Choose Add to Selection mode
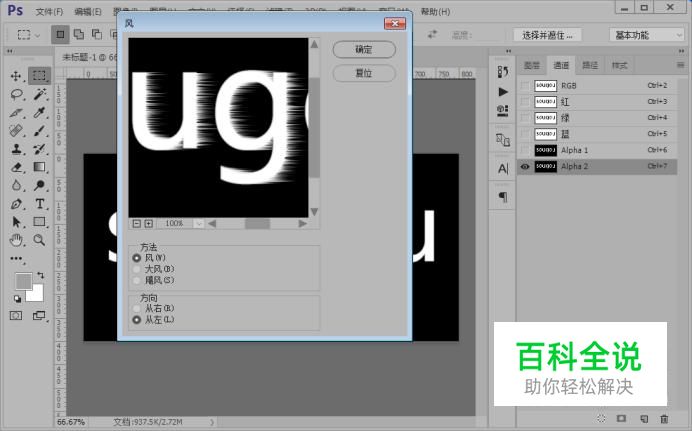The width and height of the screenshot is (692, 431). pos(79,34)
